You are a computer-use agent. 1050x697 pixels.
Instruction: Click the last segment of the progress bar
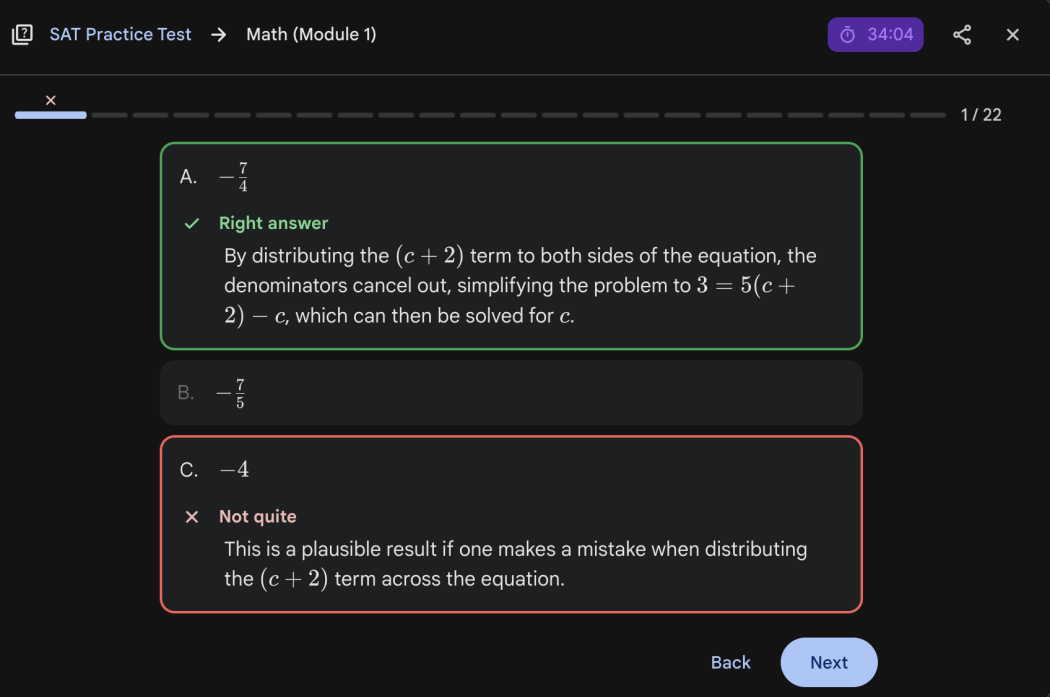click(x=928, y=115)
